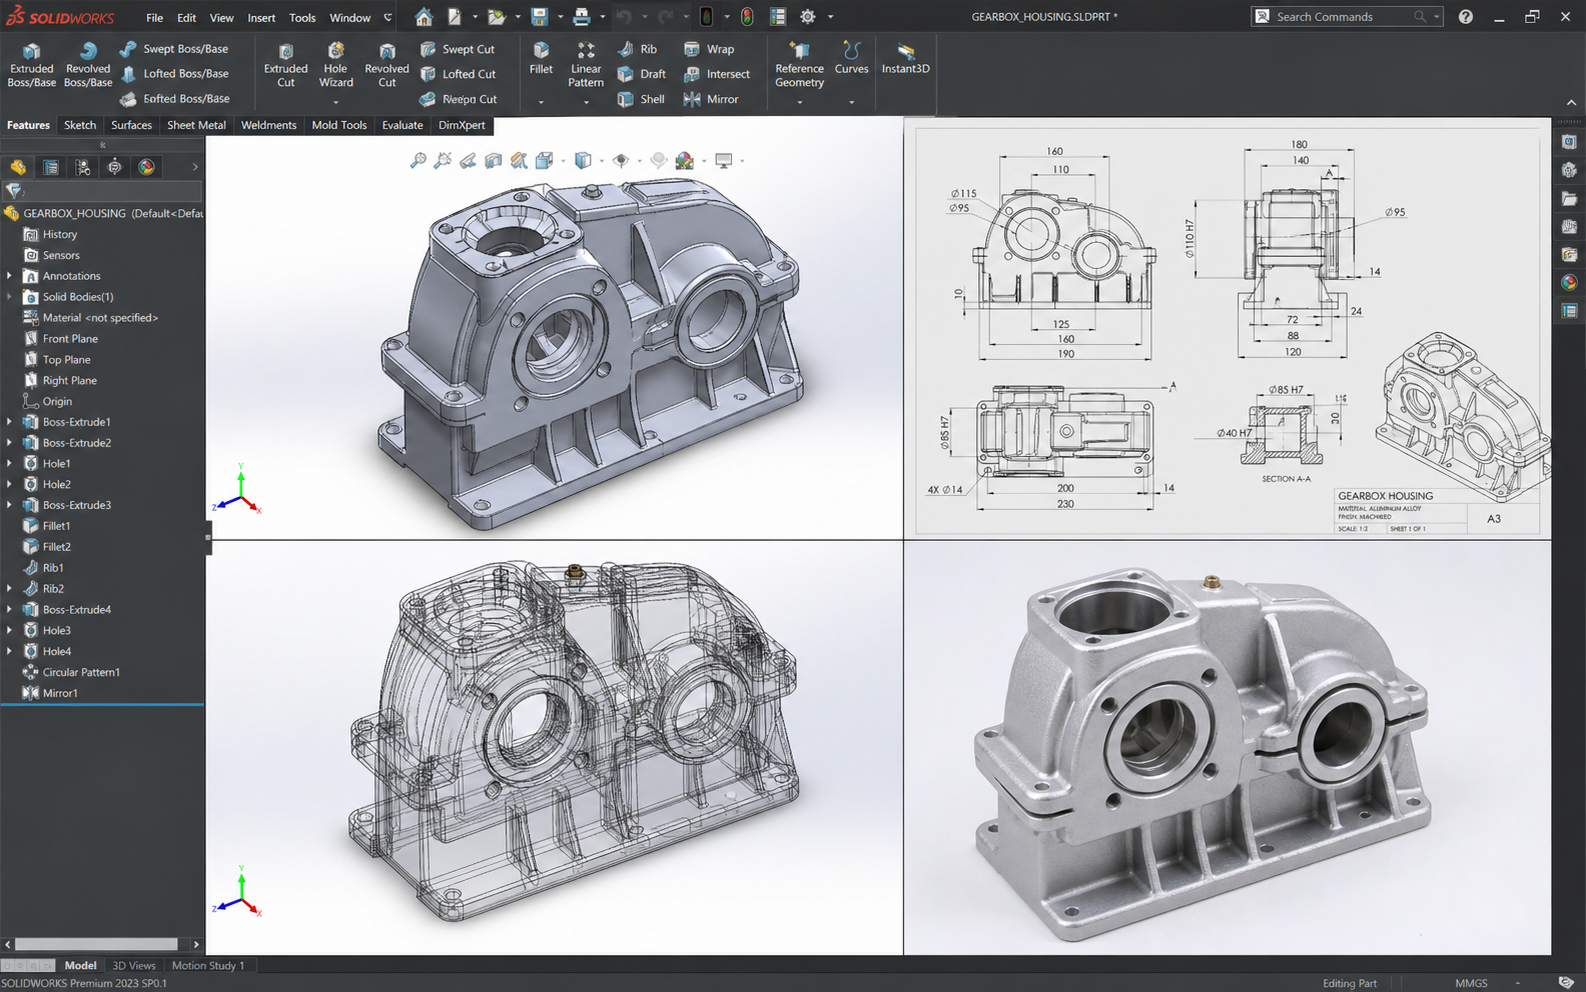
Task: Open the Fillet dropdown arrow
Action: click(541, 102)
